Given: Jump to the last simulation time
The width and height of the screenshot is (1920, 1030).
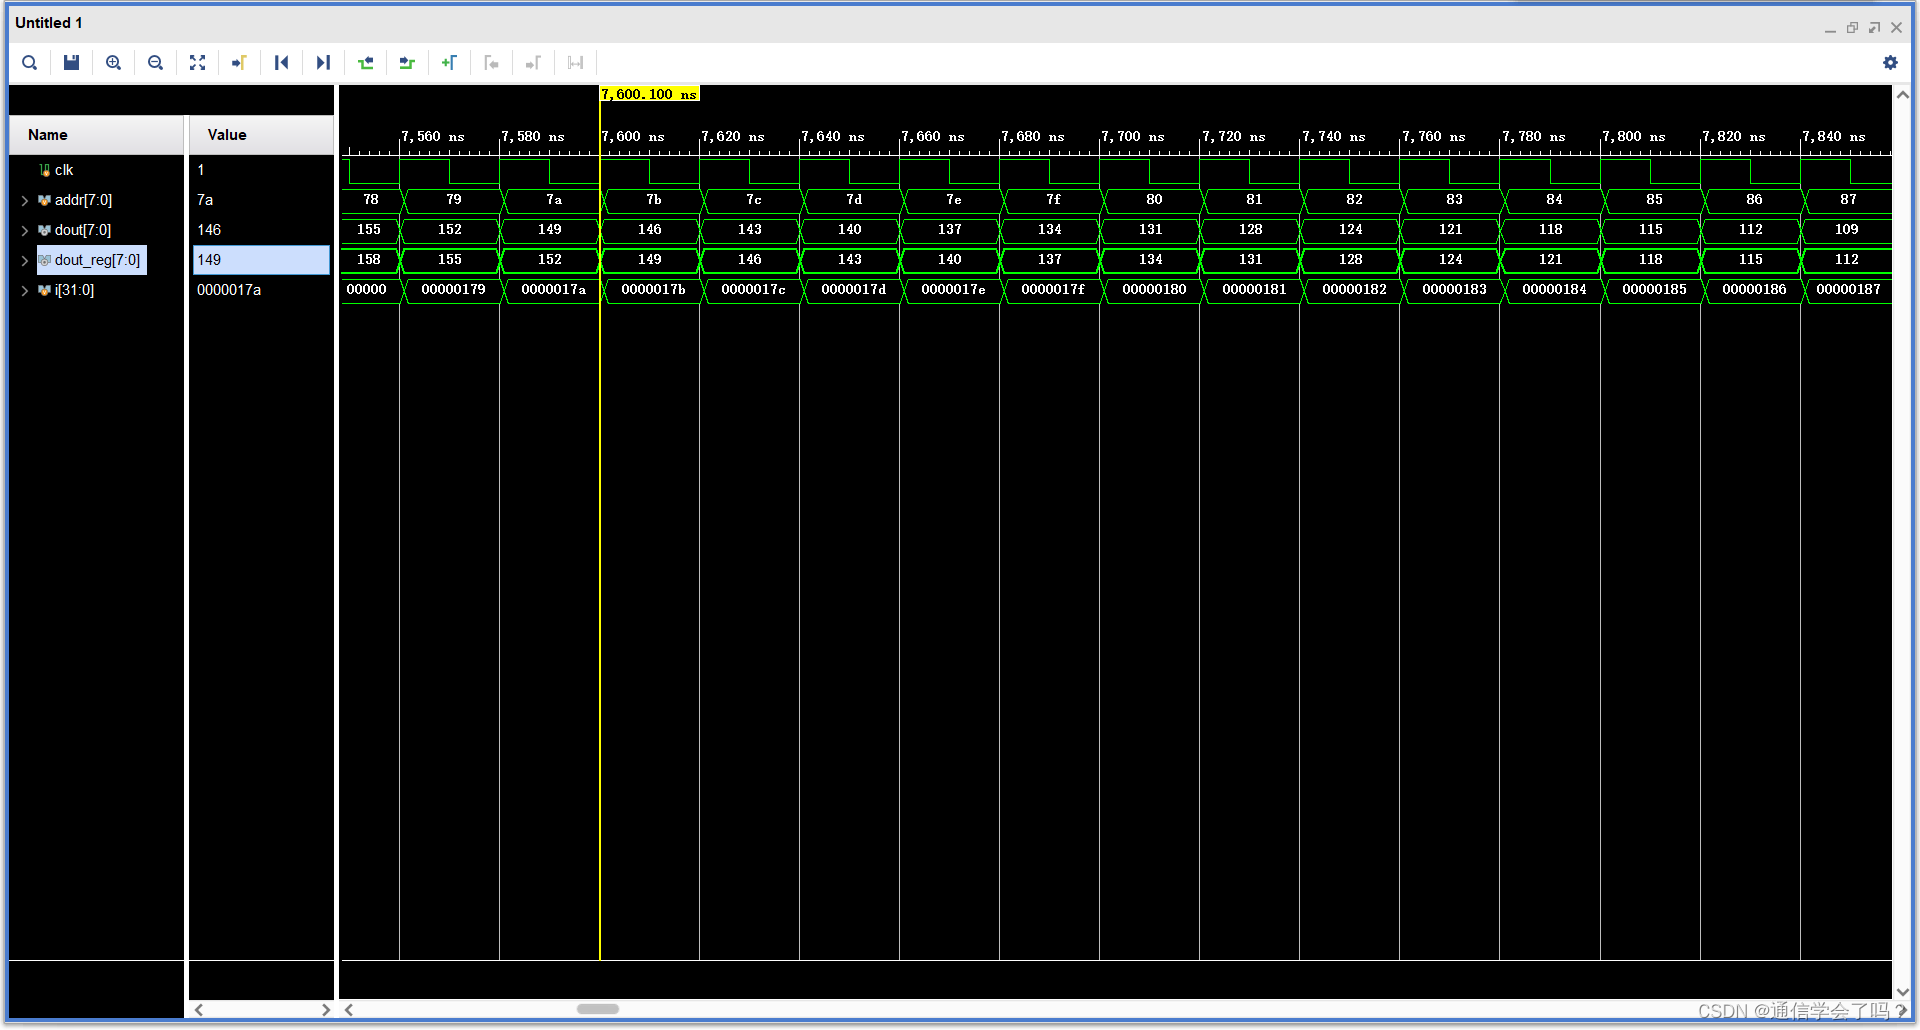Looking at the screenshot, I should 323,63.
